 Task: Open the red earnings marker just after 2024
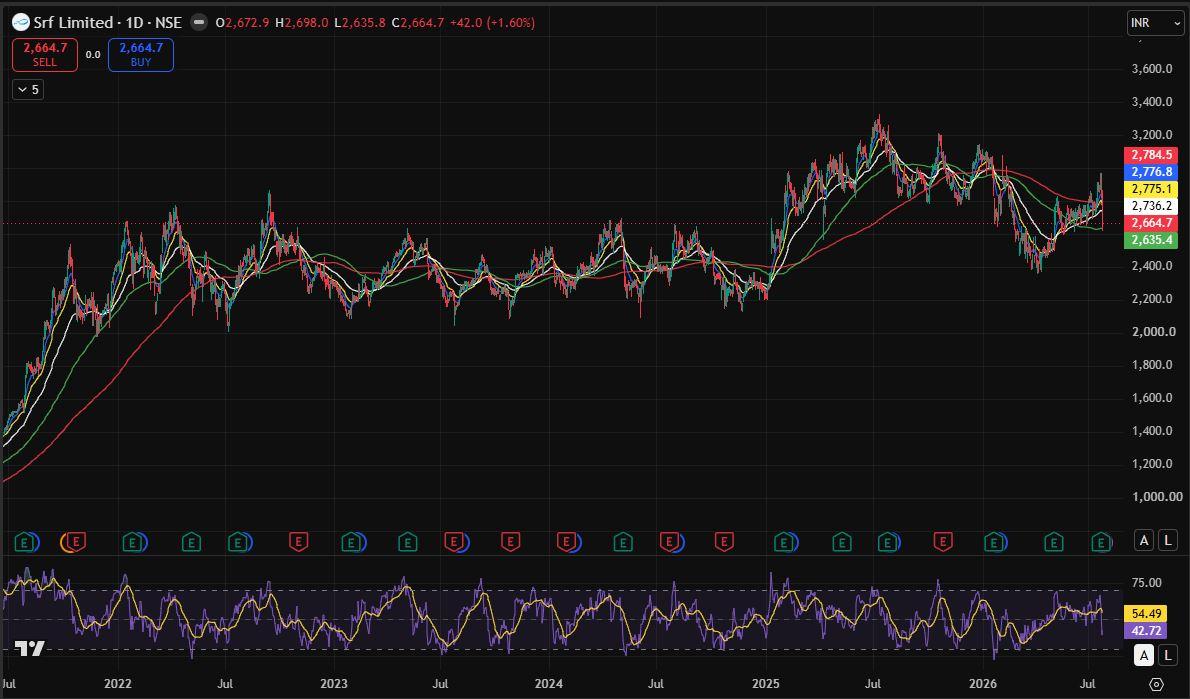568,542
